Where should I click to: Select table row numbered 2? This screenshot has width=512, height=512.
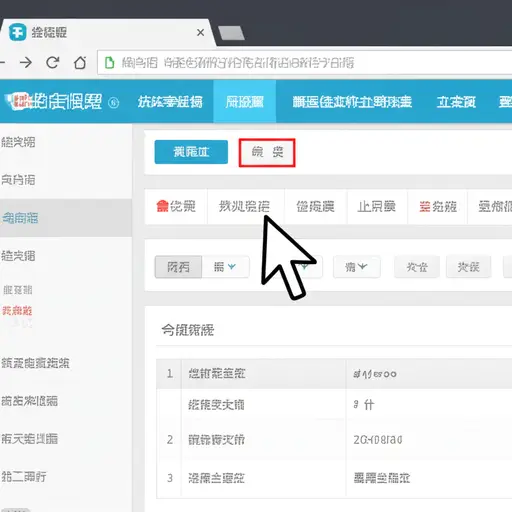334,440
